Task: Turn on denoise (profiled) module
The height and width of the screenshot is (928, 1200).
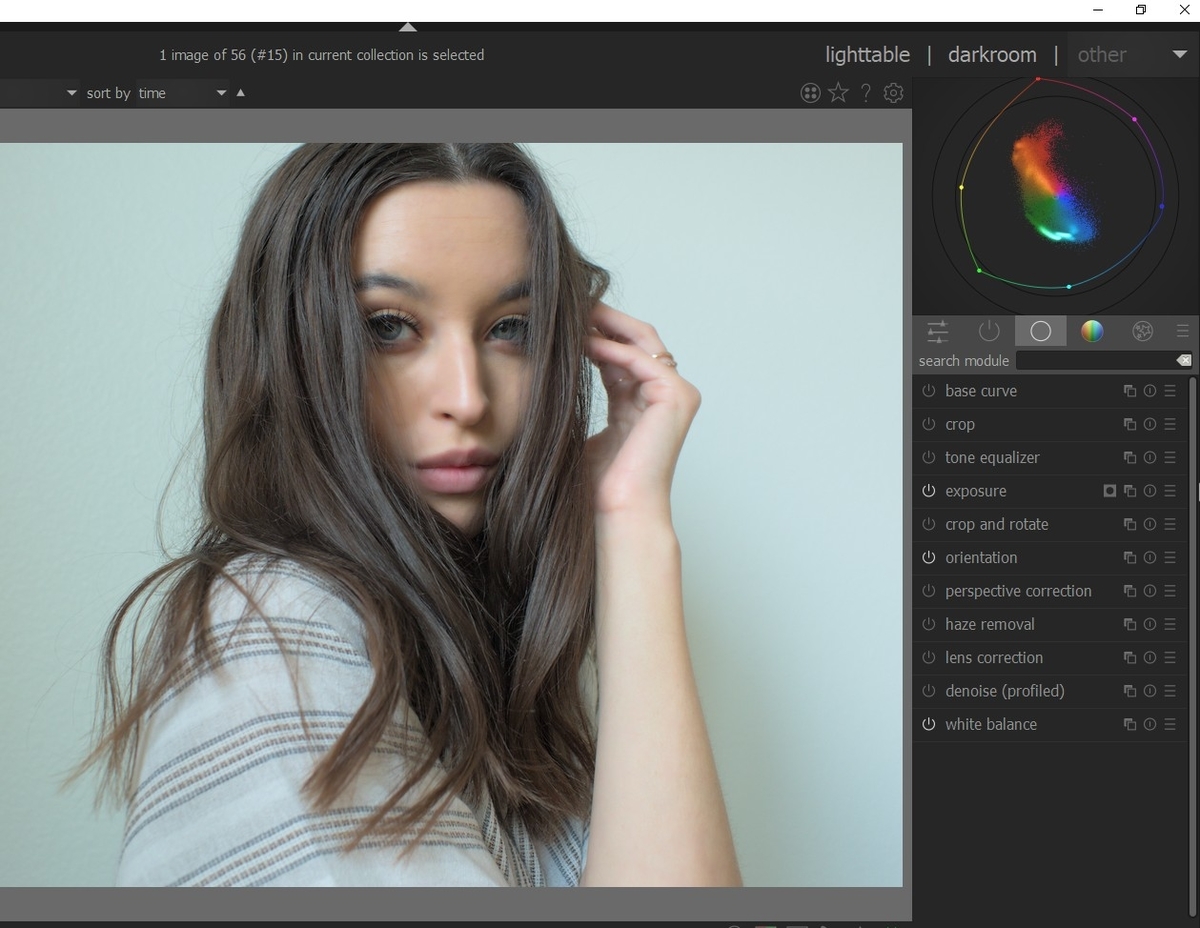Action: (x=928, y=691)
